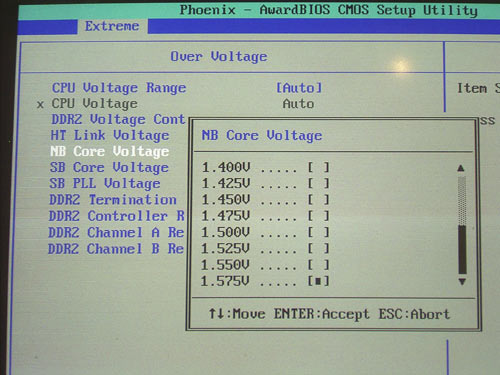Image resolution: width=500 pixels, height=375 pixels.
Task: Click the Item help panel heading
Action: [478, 88]
